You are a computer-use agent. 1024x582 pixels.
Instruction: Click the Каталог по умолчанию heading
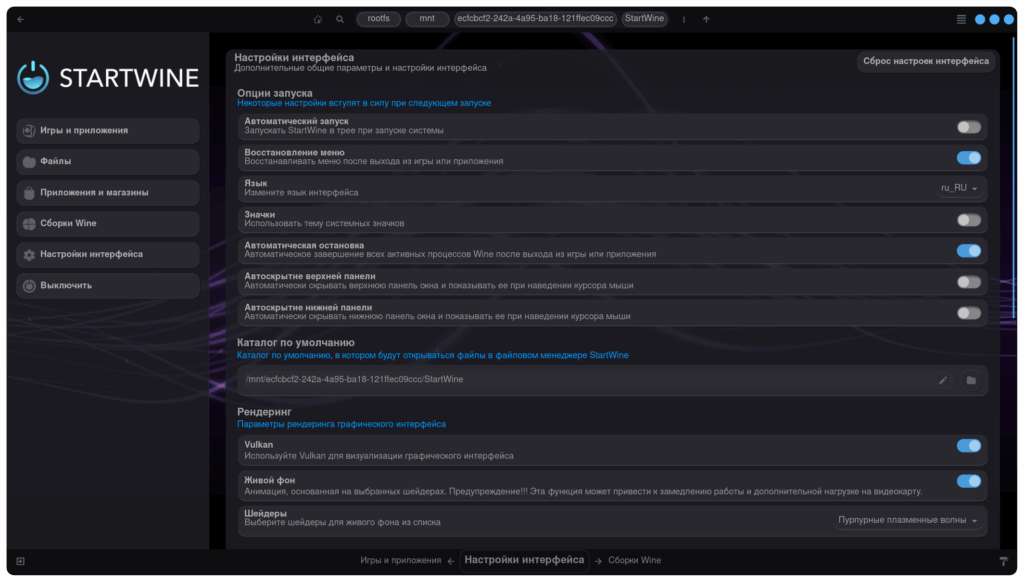(296, 343)
